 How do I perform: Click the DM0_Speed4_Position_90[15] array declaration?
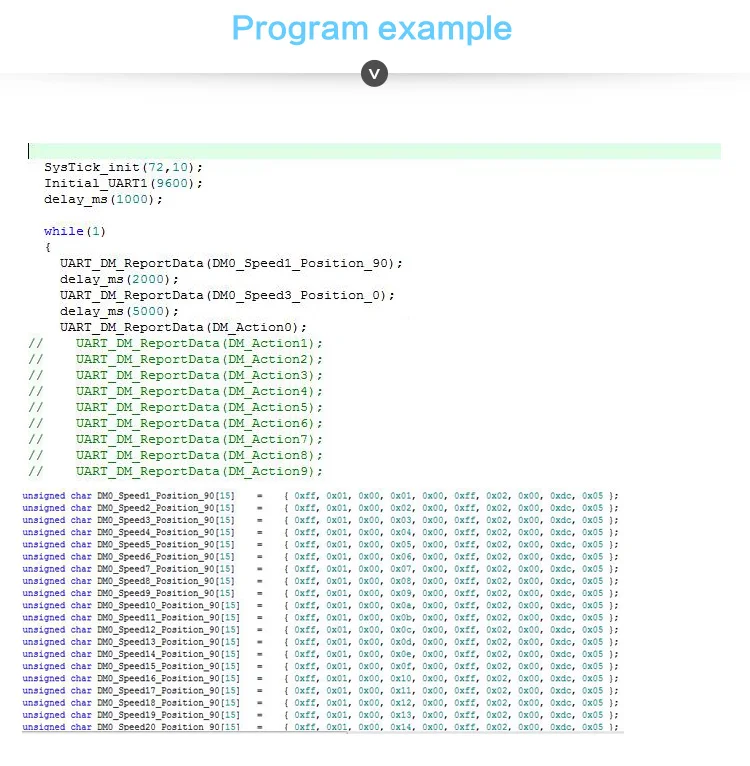click(321, 532)
